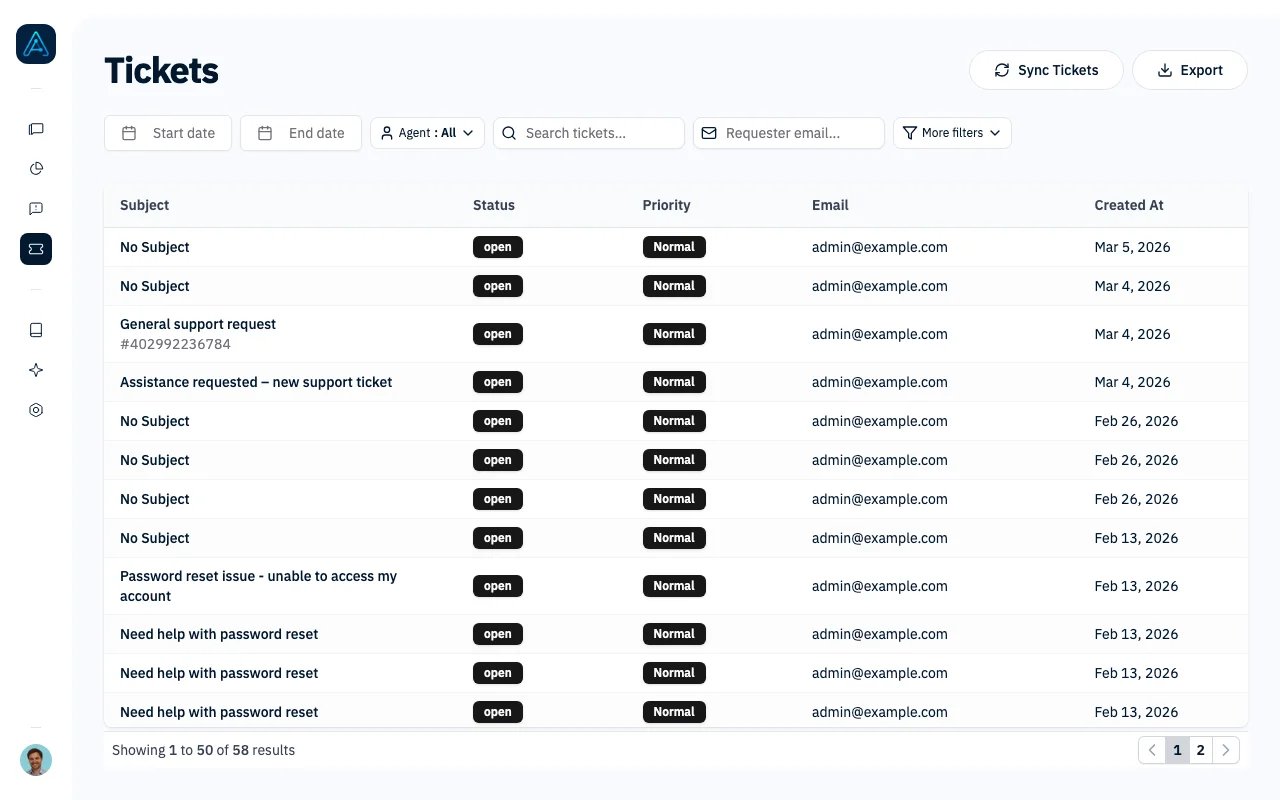The height and width of the screenshot is (800, 1280).
Task: Expand the More filters dropdown
Action: [x=952, y=133]
